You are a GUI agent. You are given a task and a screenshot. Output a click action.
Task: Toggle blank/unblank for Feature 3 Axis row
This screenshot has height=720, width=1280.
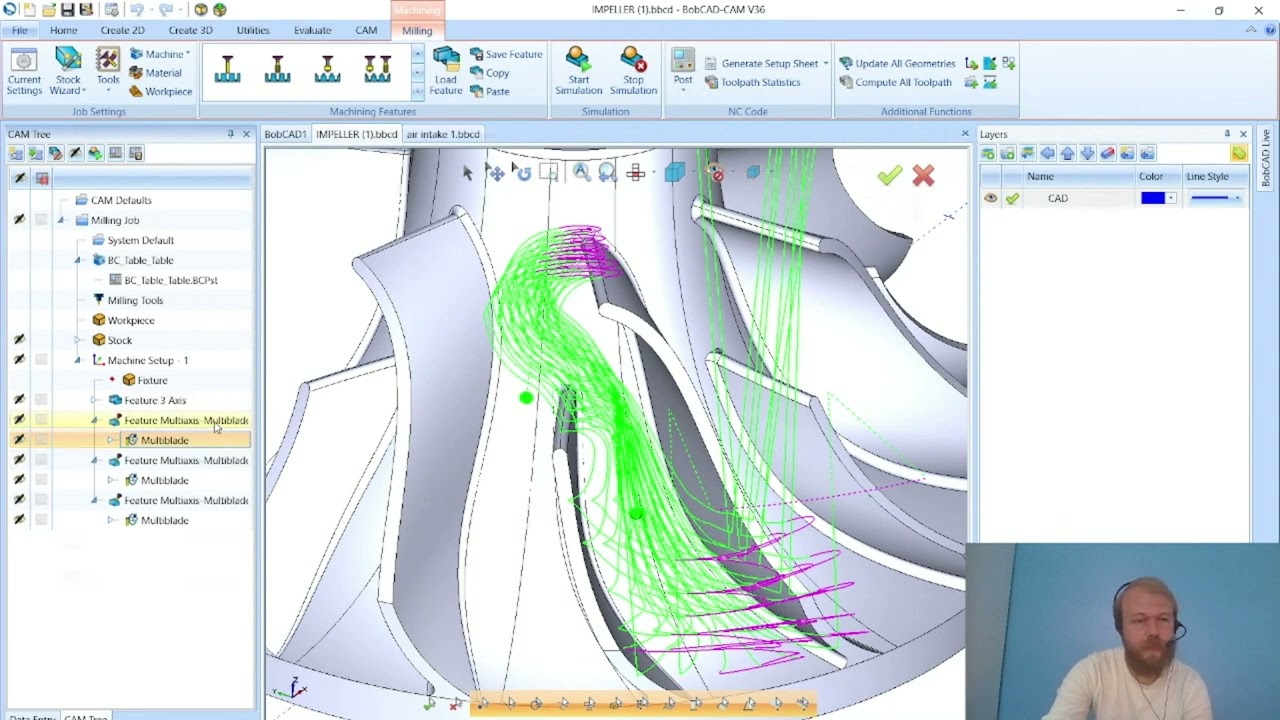tap(19, 400)
